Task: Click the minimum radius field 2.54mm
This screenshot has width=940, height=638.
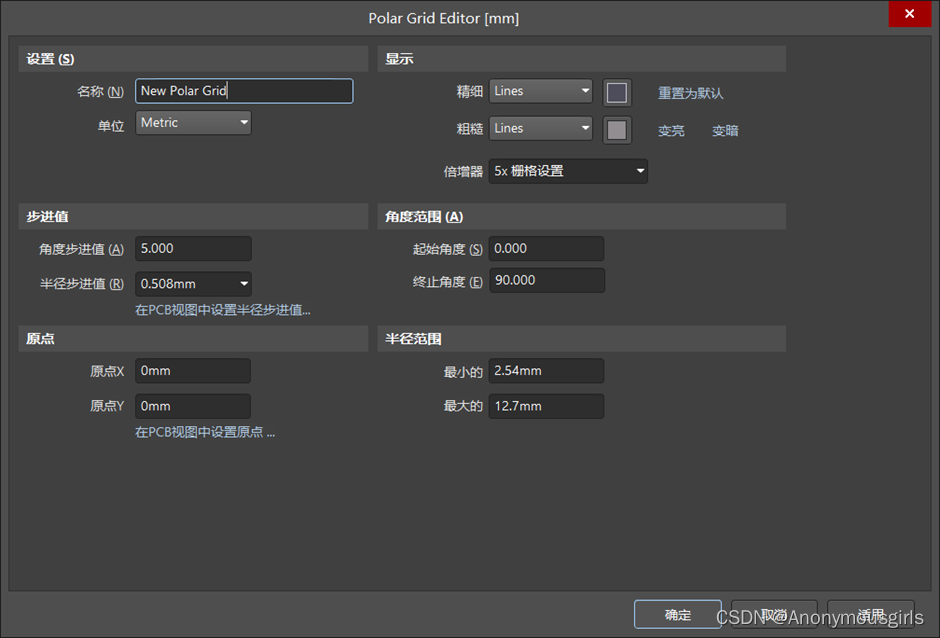Action: click(x=546, y=371)
